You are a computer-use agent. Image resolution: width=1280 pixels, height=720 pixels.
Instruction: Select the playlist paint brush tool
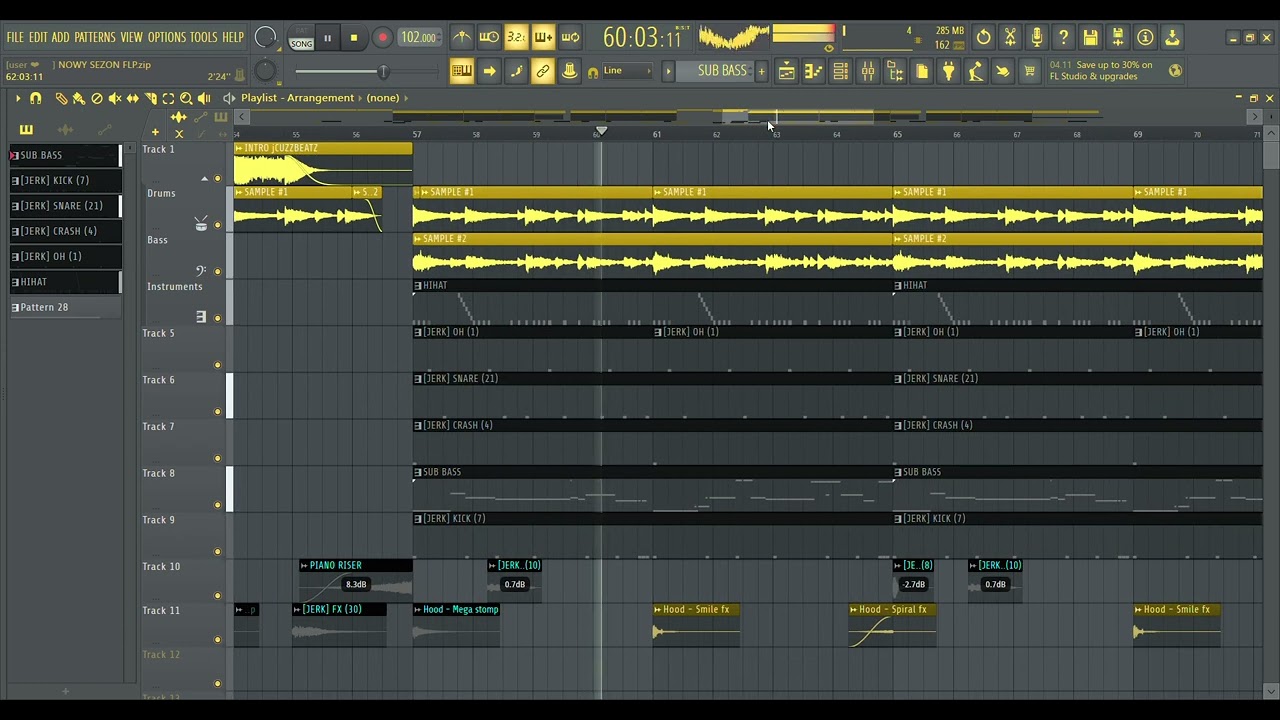tap(79, 98)
